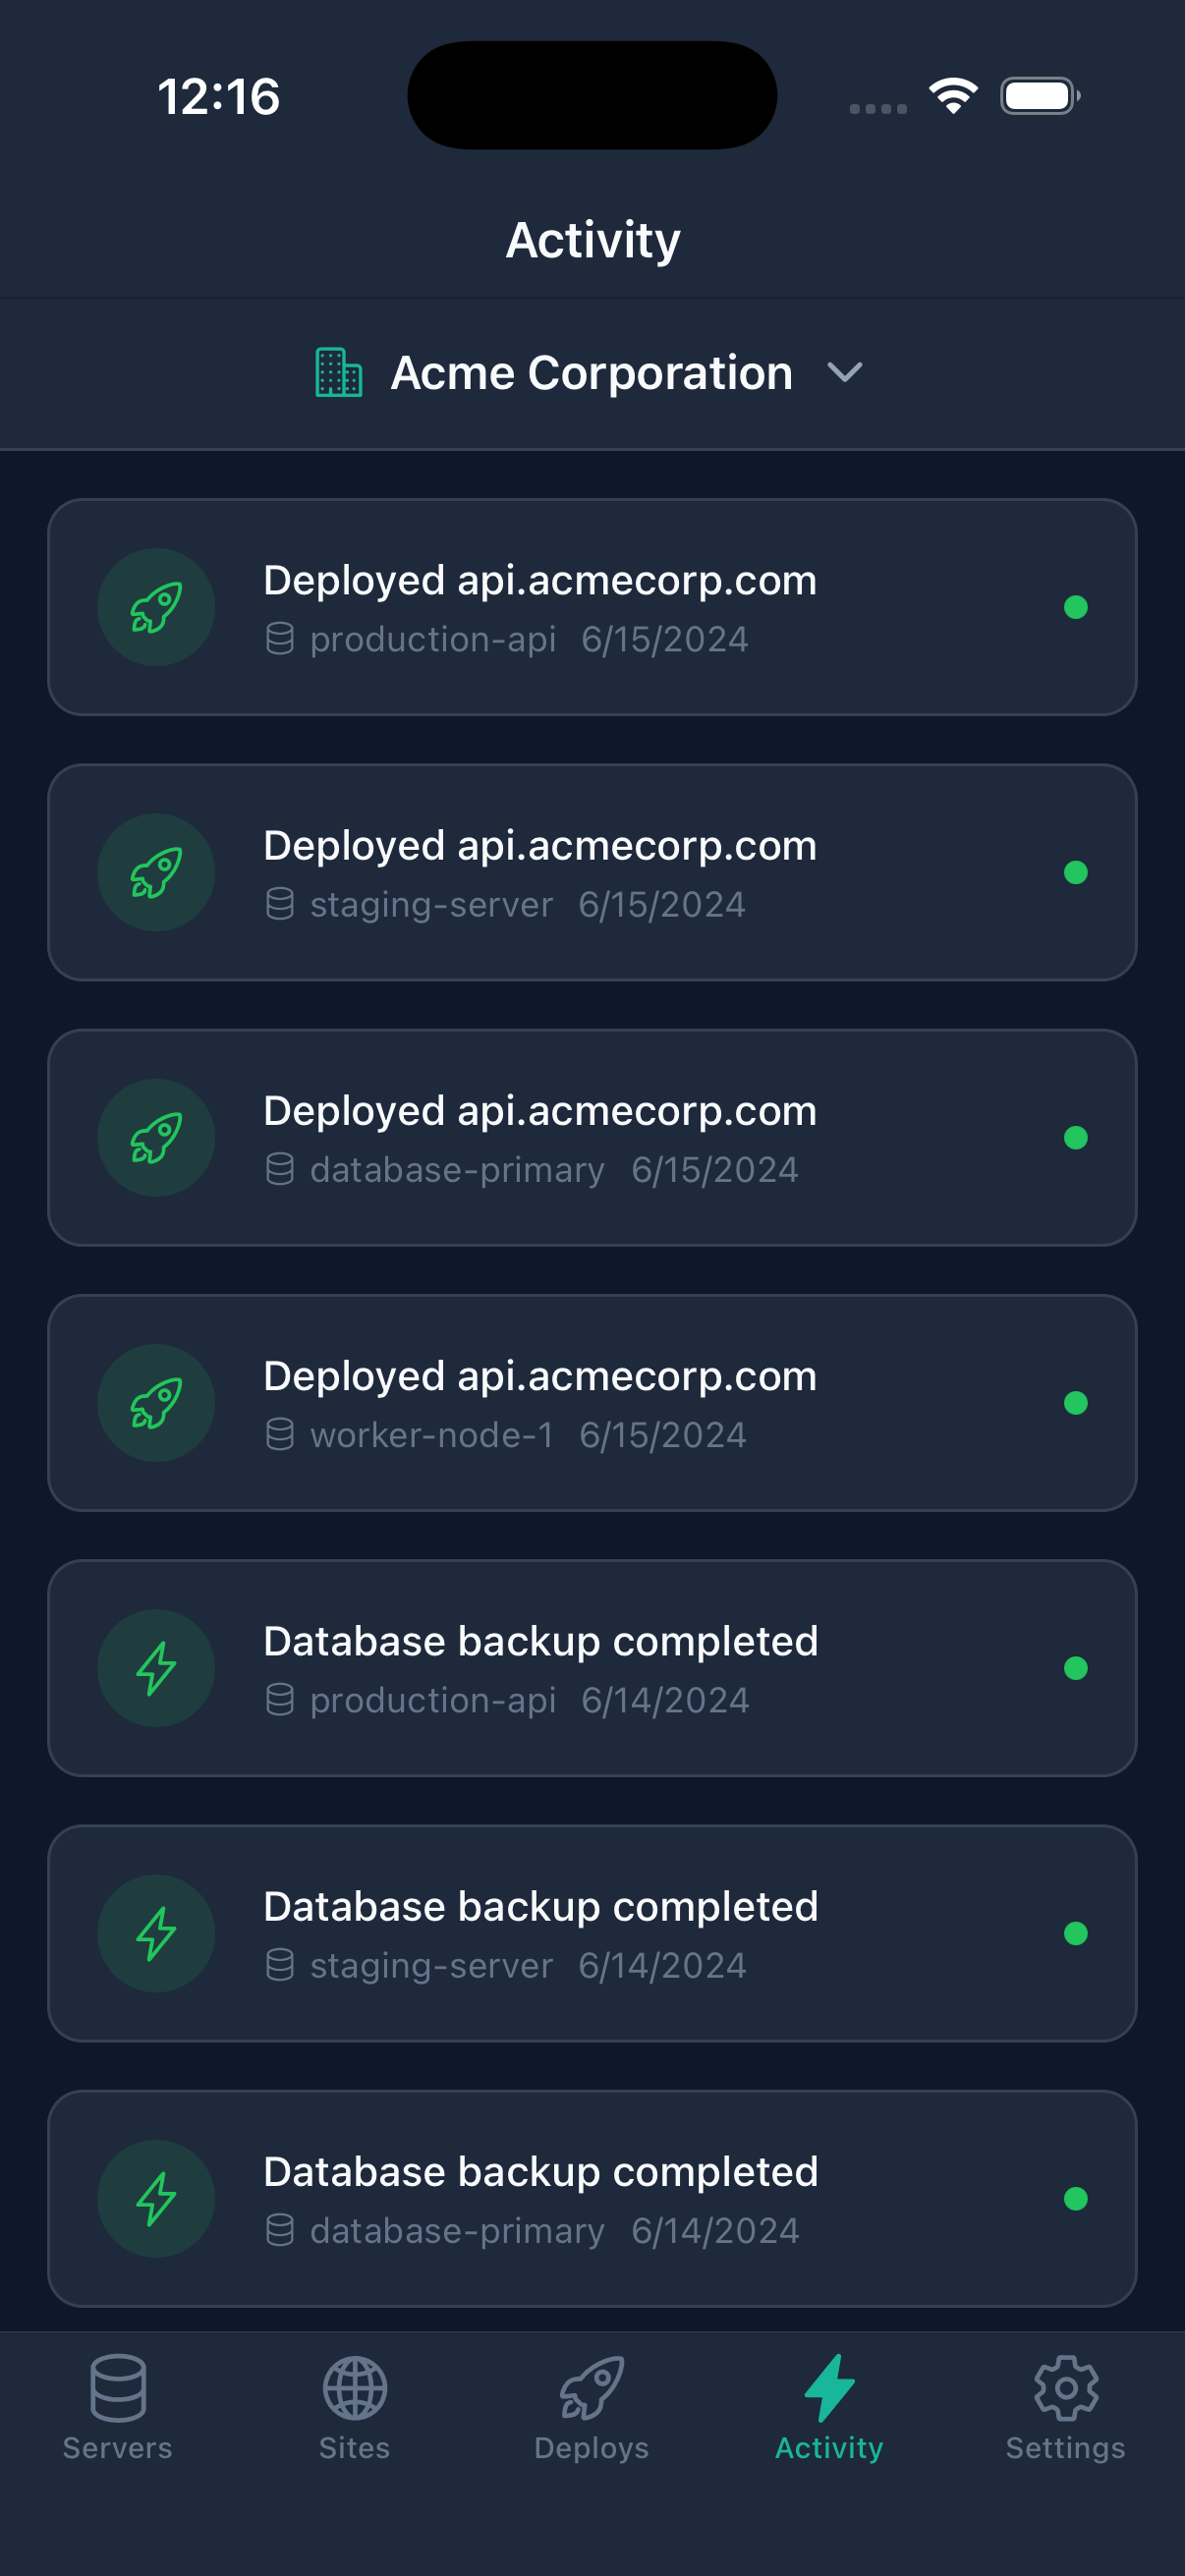Open the staging-server Database backup completed entry
This screenshot has height=2576, width=1185.
pyautogui.click(x=592, y=1933)
